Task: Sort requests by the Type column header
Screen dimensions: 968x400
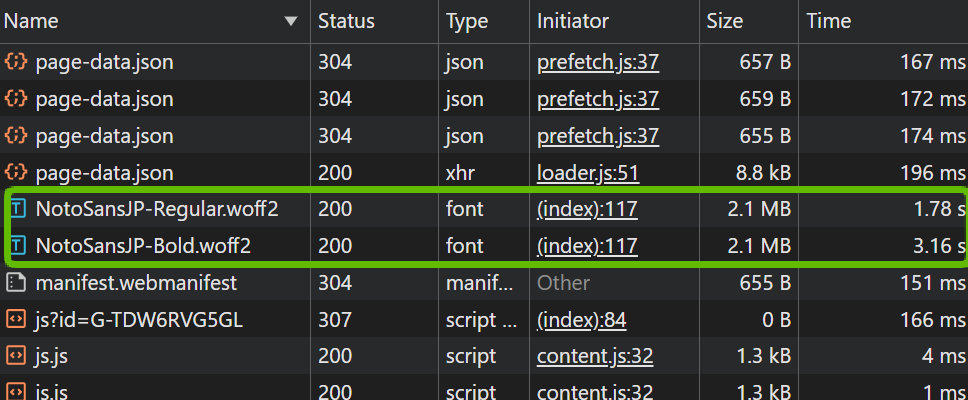Action: (466, 21)
